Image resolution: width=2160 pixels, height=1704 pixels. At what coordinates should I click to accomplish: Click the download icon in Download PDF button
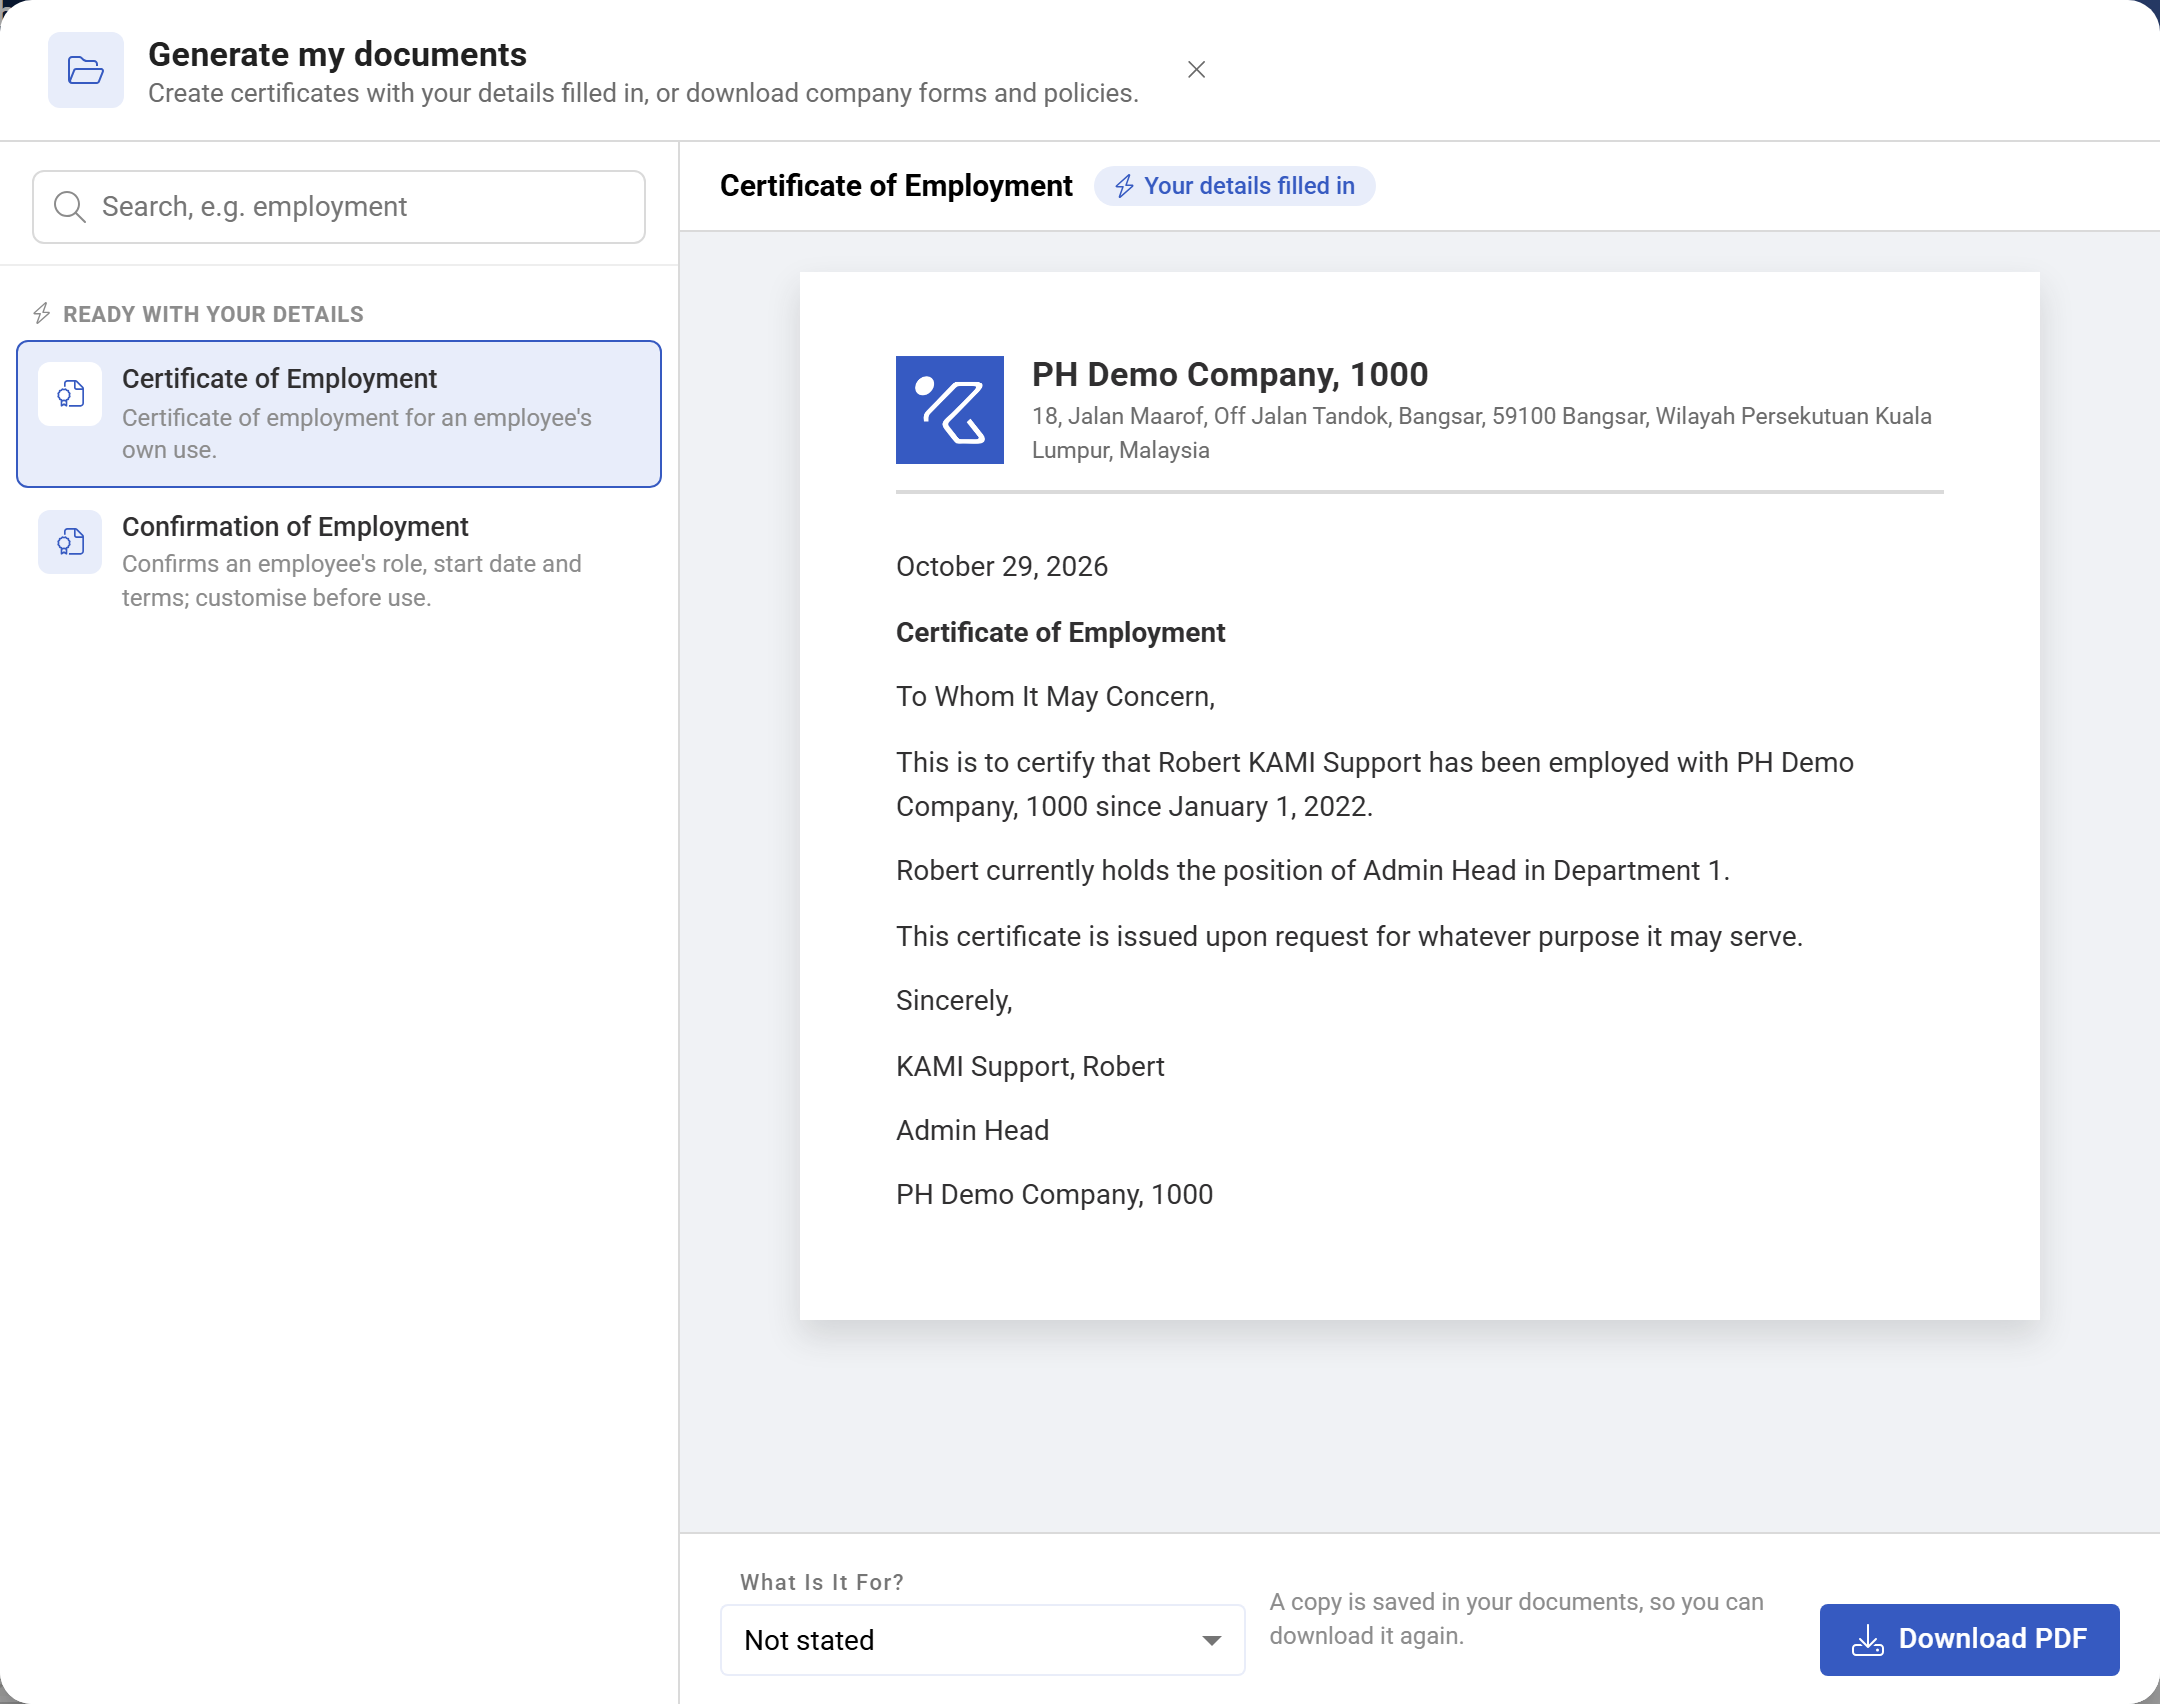[1867, 1640]
